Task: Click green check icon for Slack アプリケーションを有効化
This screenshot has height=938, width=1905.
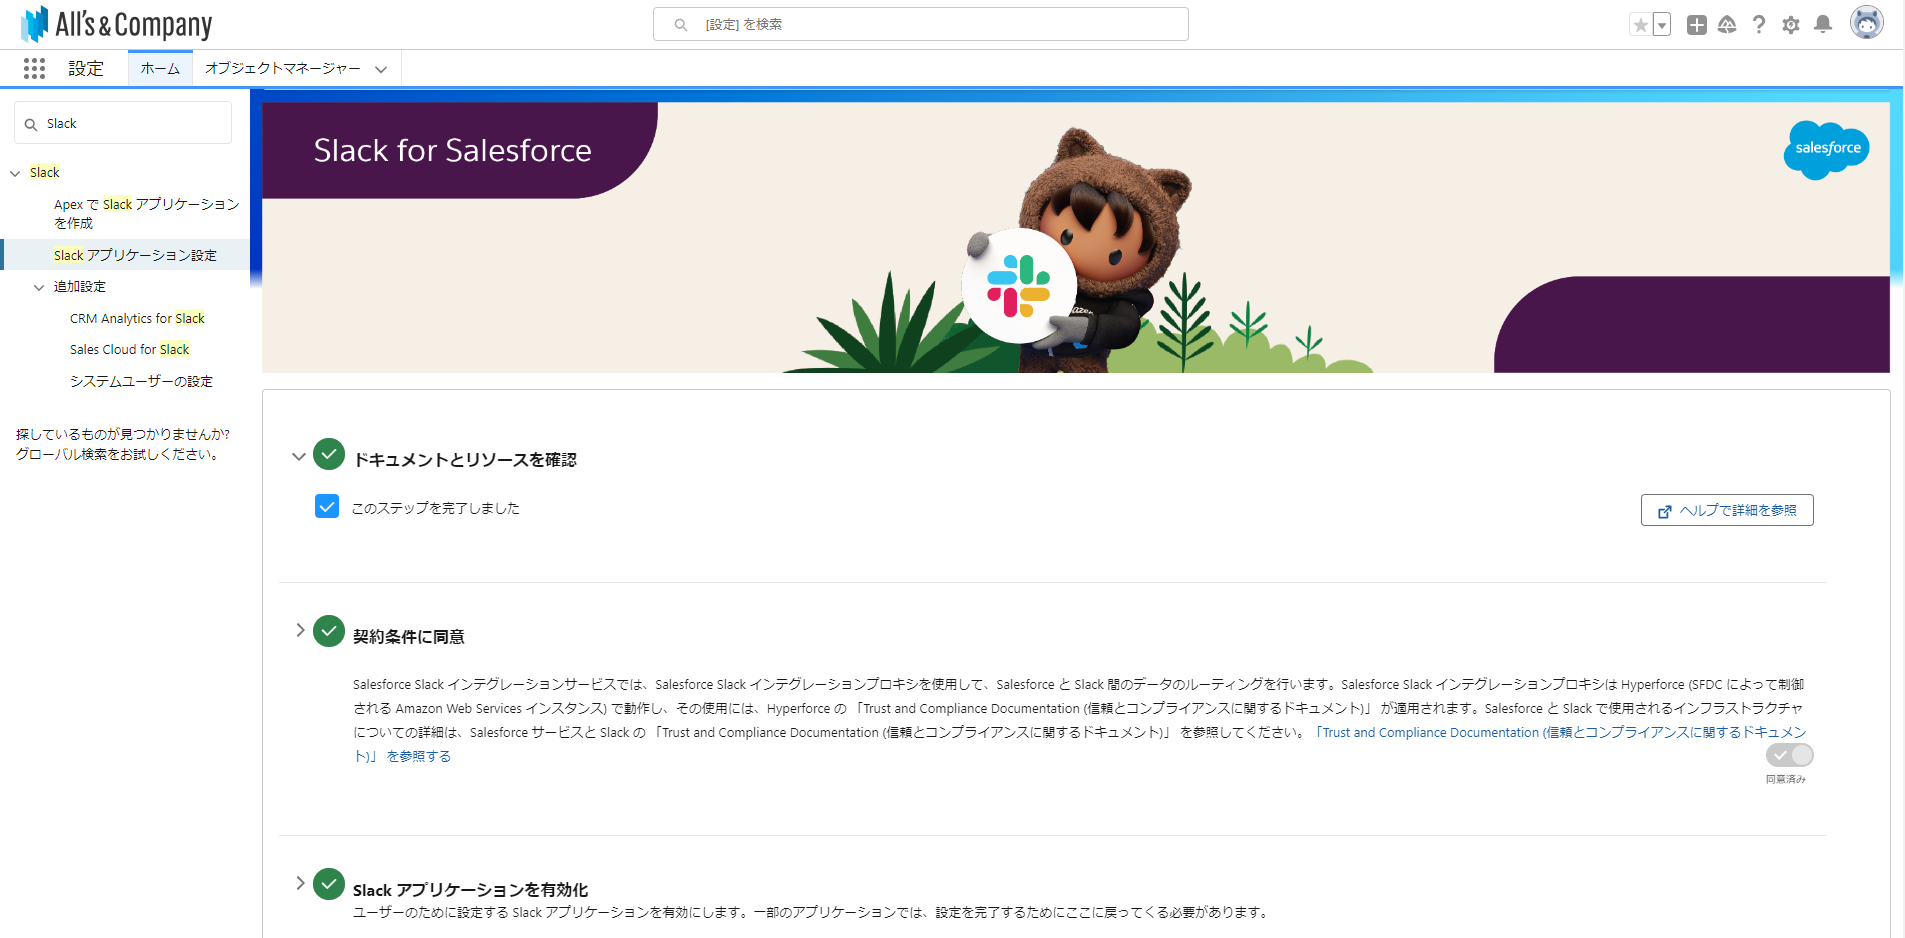Action: [329, 884]
